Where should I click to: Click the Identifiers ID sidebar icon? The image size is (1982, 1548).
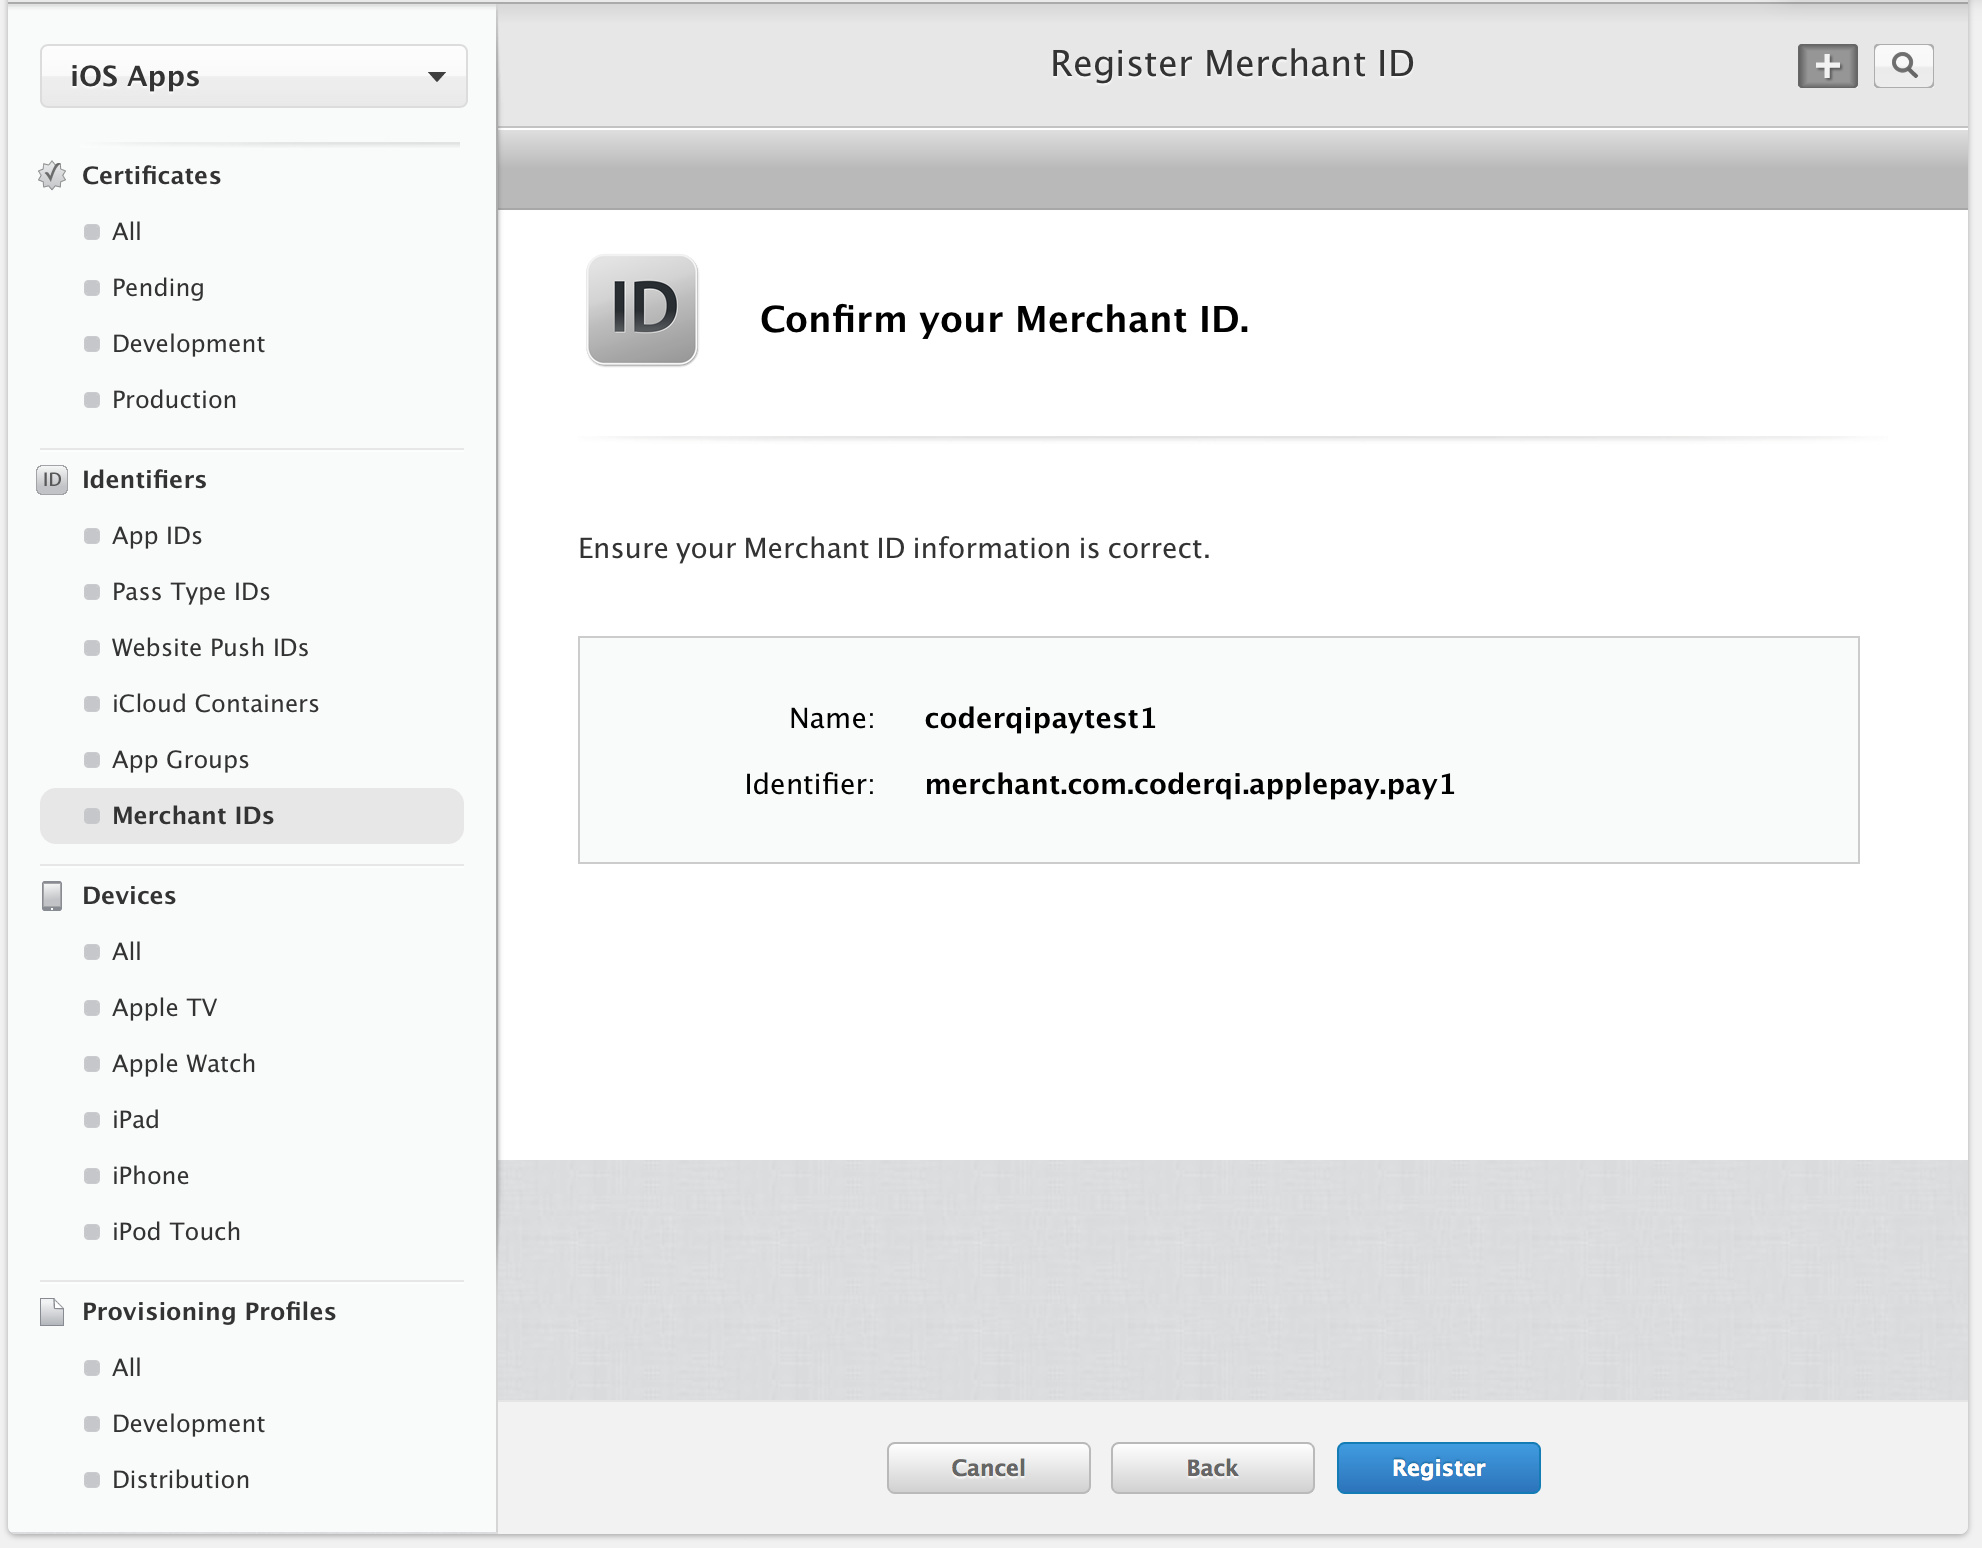pyautogui.click(x=52, y=479)
